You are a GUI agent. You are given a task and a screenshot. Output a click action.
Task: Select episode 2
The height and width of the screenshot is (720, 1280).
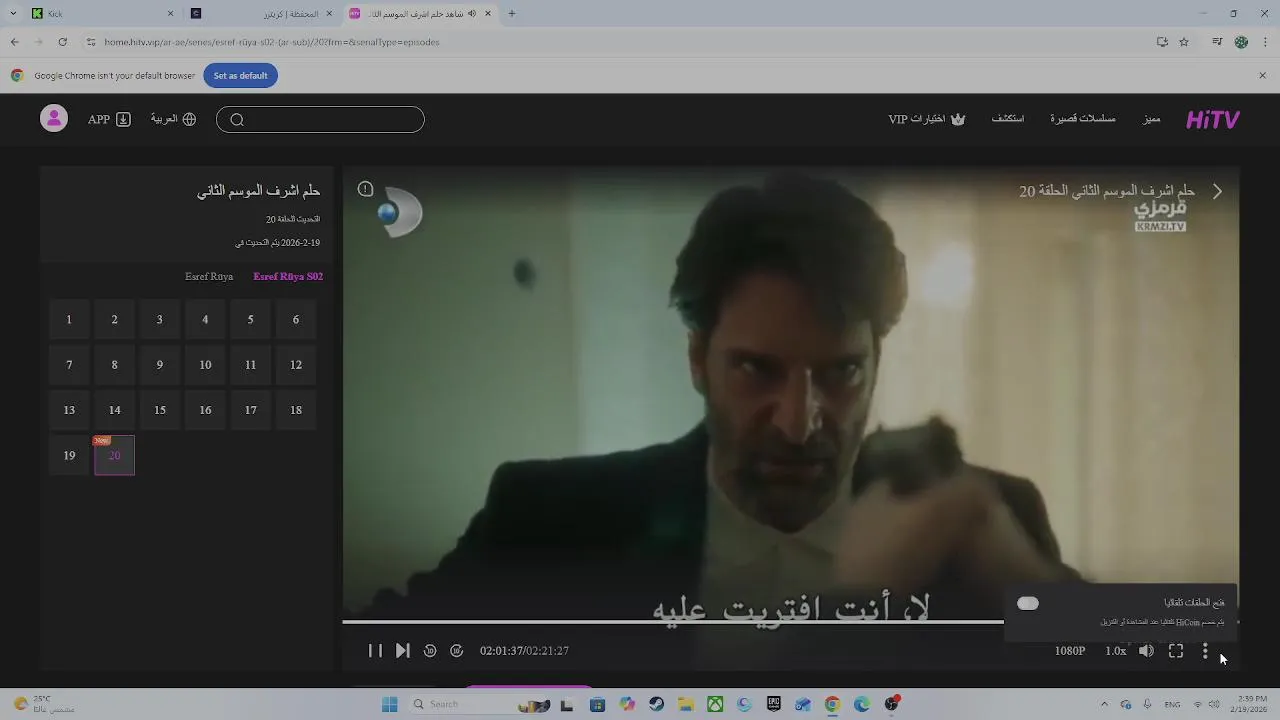(114, 320)
